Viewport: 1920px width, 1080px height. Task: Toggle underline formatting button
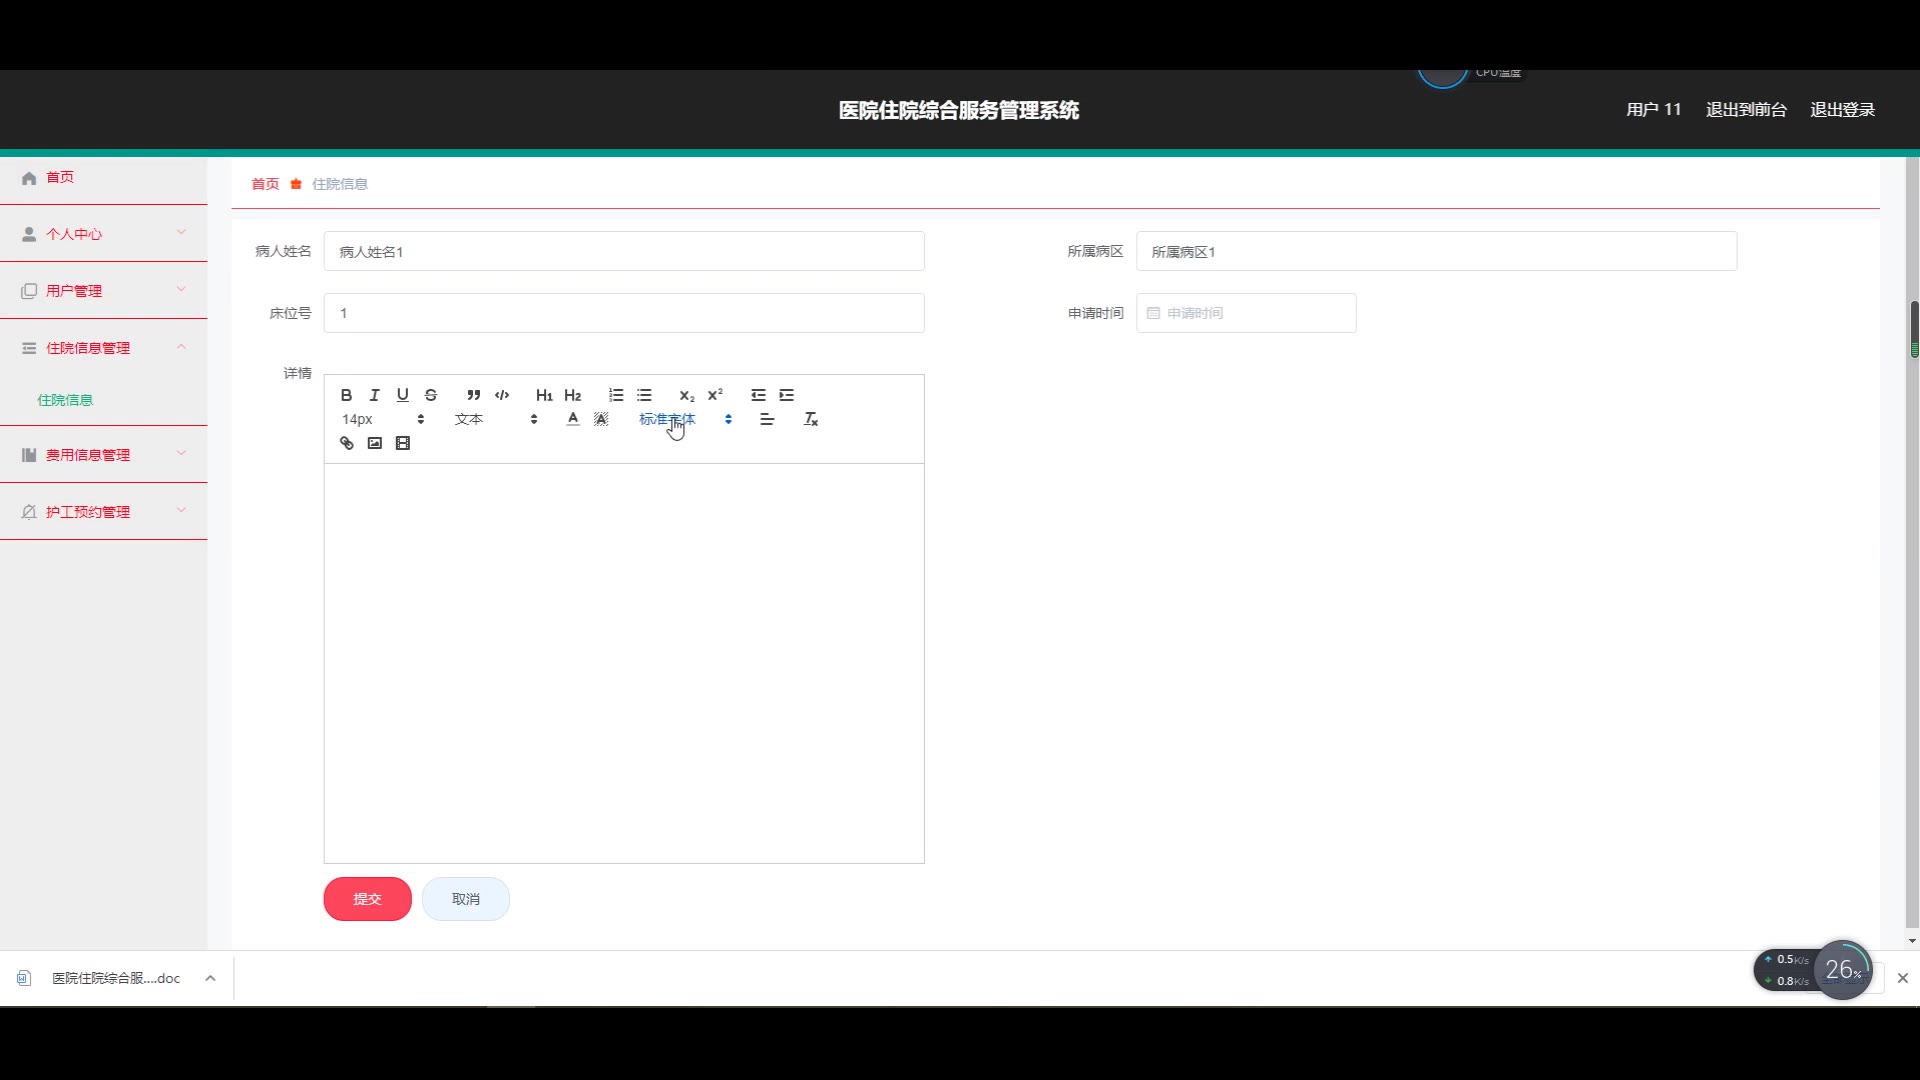pos(402,395)
